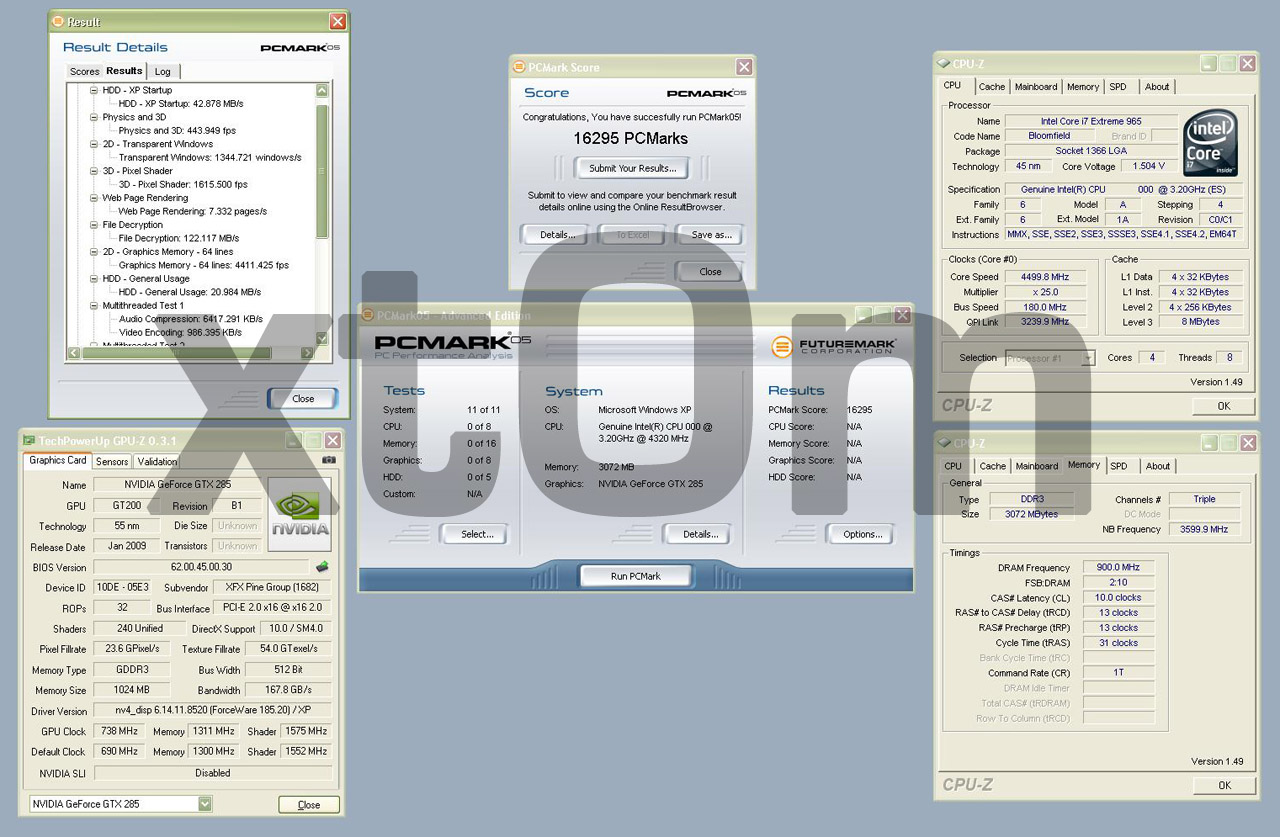Click Options button under Results

(x=862, y=534)
